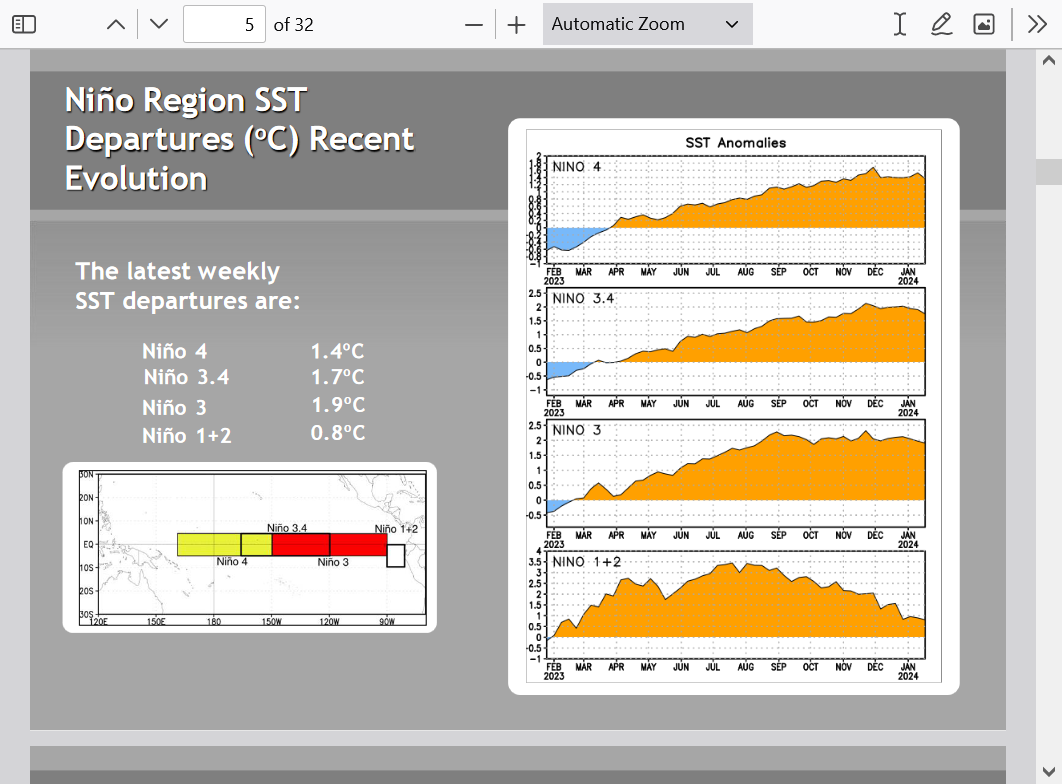The height and width of the screenshot is (784, 1062).
Task: Go to the next page
Action: click(158, 24)
